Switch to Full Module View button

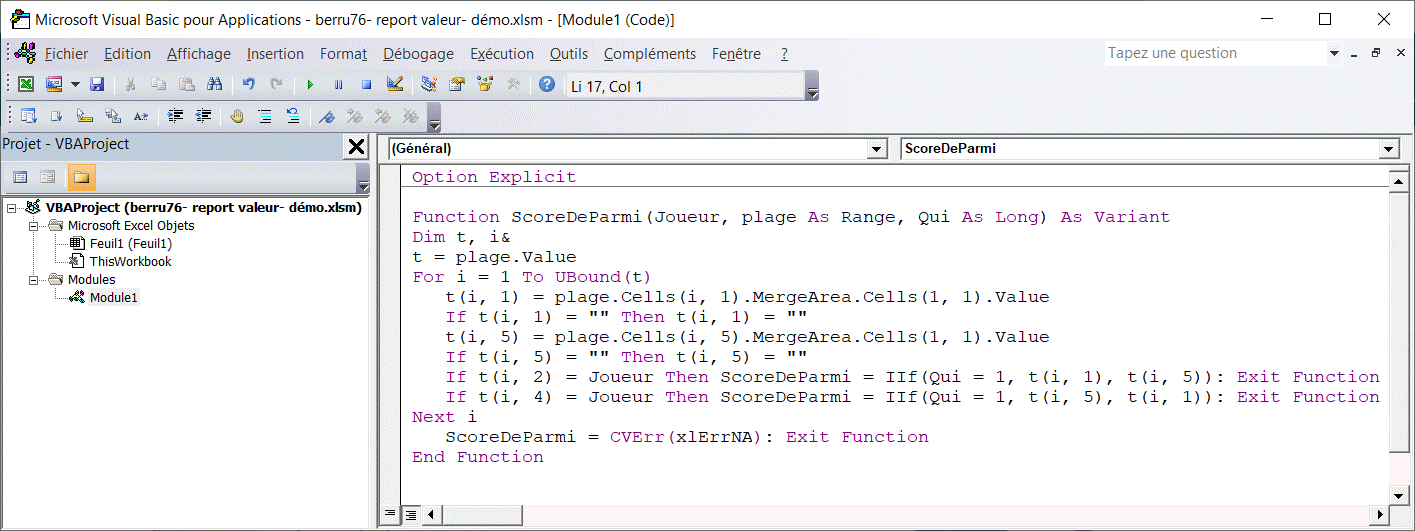(x=410, y=515)
